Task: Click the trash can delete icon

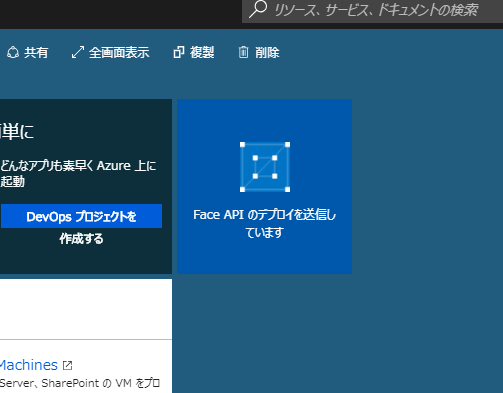Action: [243, 52]
